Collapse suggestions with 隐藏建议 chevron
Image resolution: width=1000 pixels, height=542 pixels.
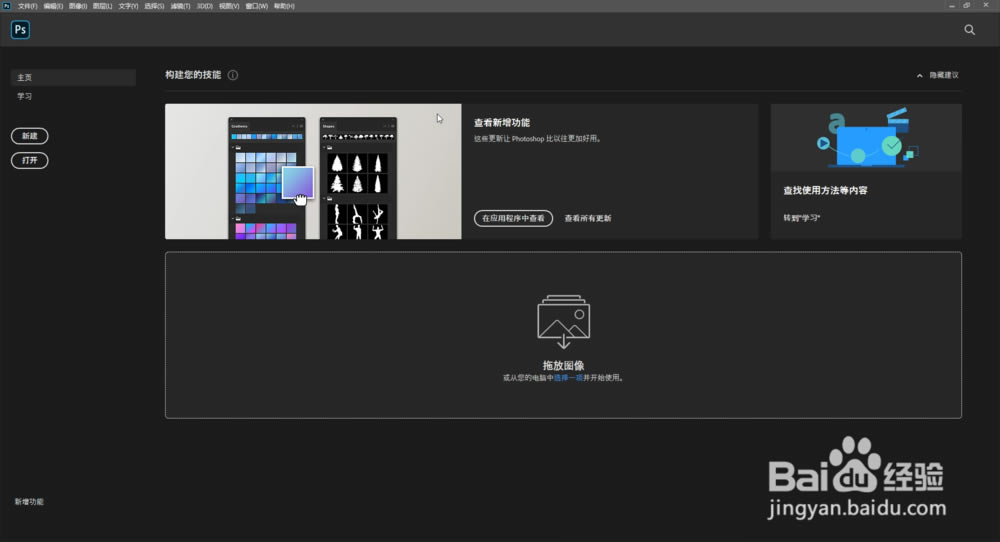(x=920, y=75)
